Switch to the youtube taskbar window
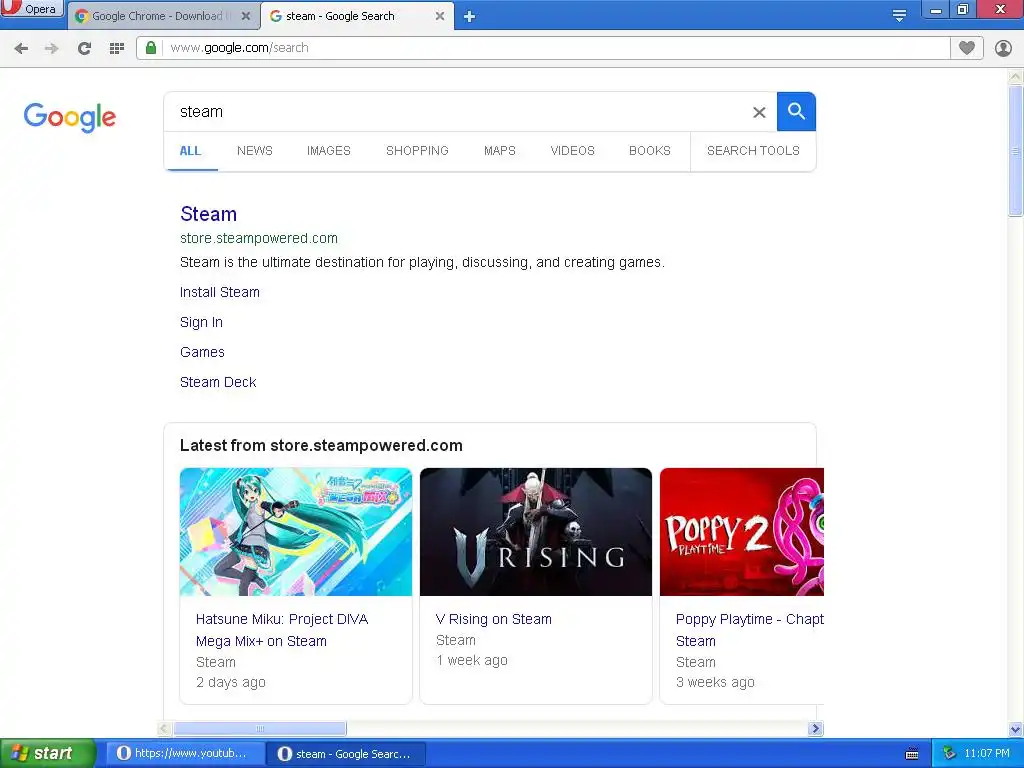1024x768 pixels. [x=183, y=753]
